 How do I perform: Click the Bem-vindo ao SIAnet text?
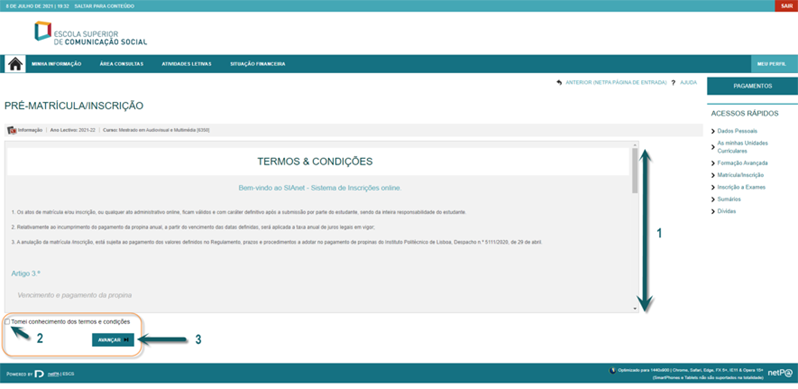coord(320,188)
